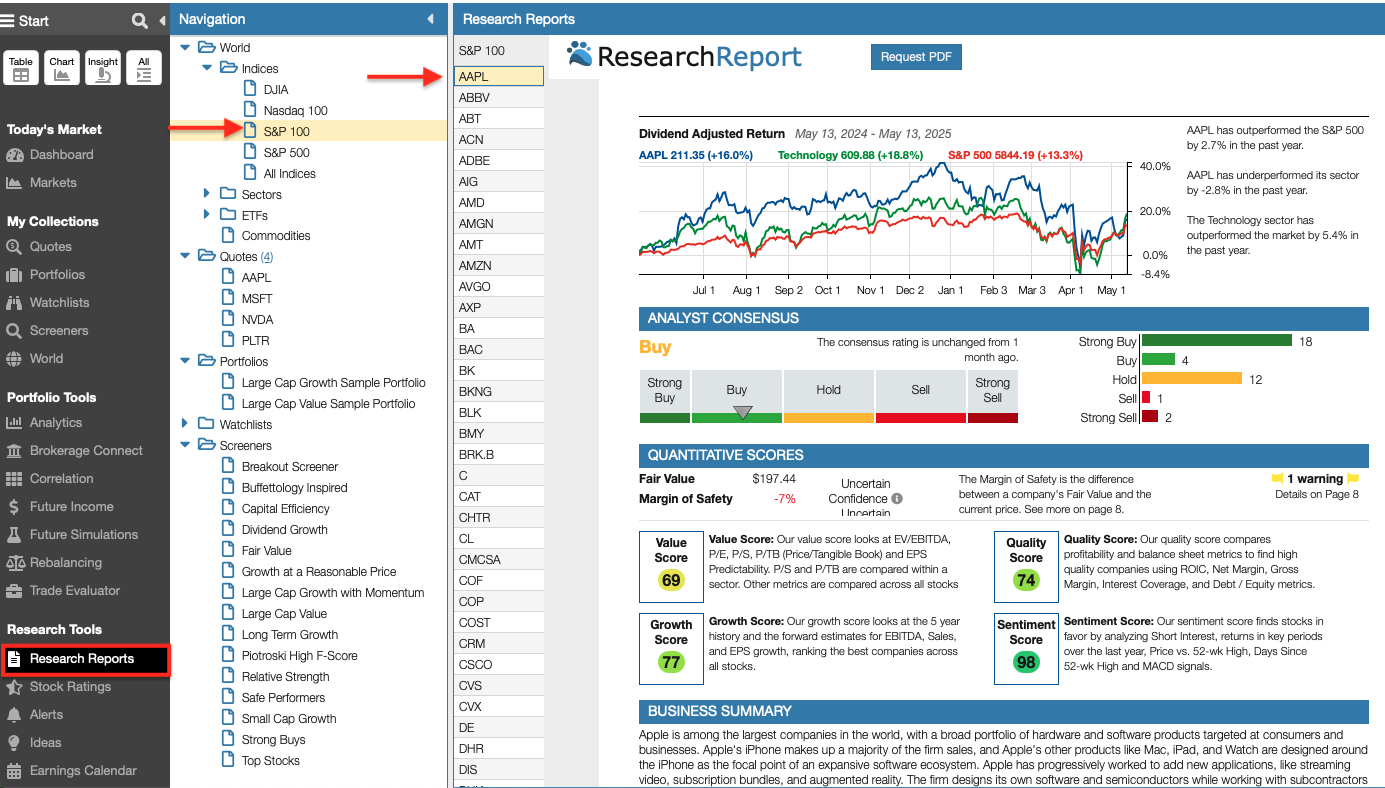
Task: Click the Confidence info icon
Action: [897, 499]
